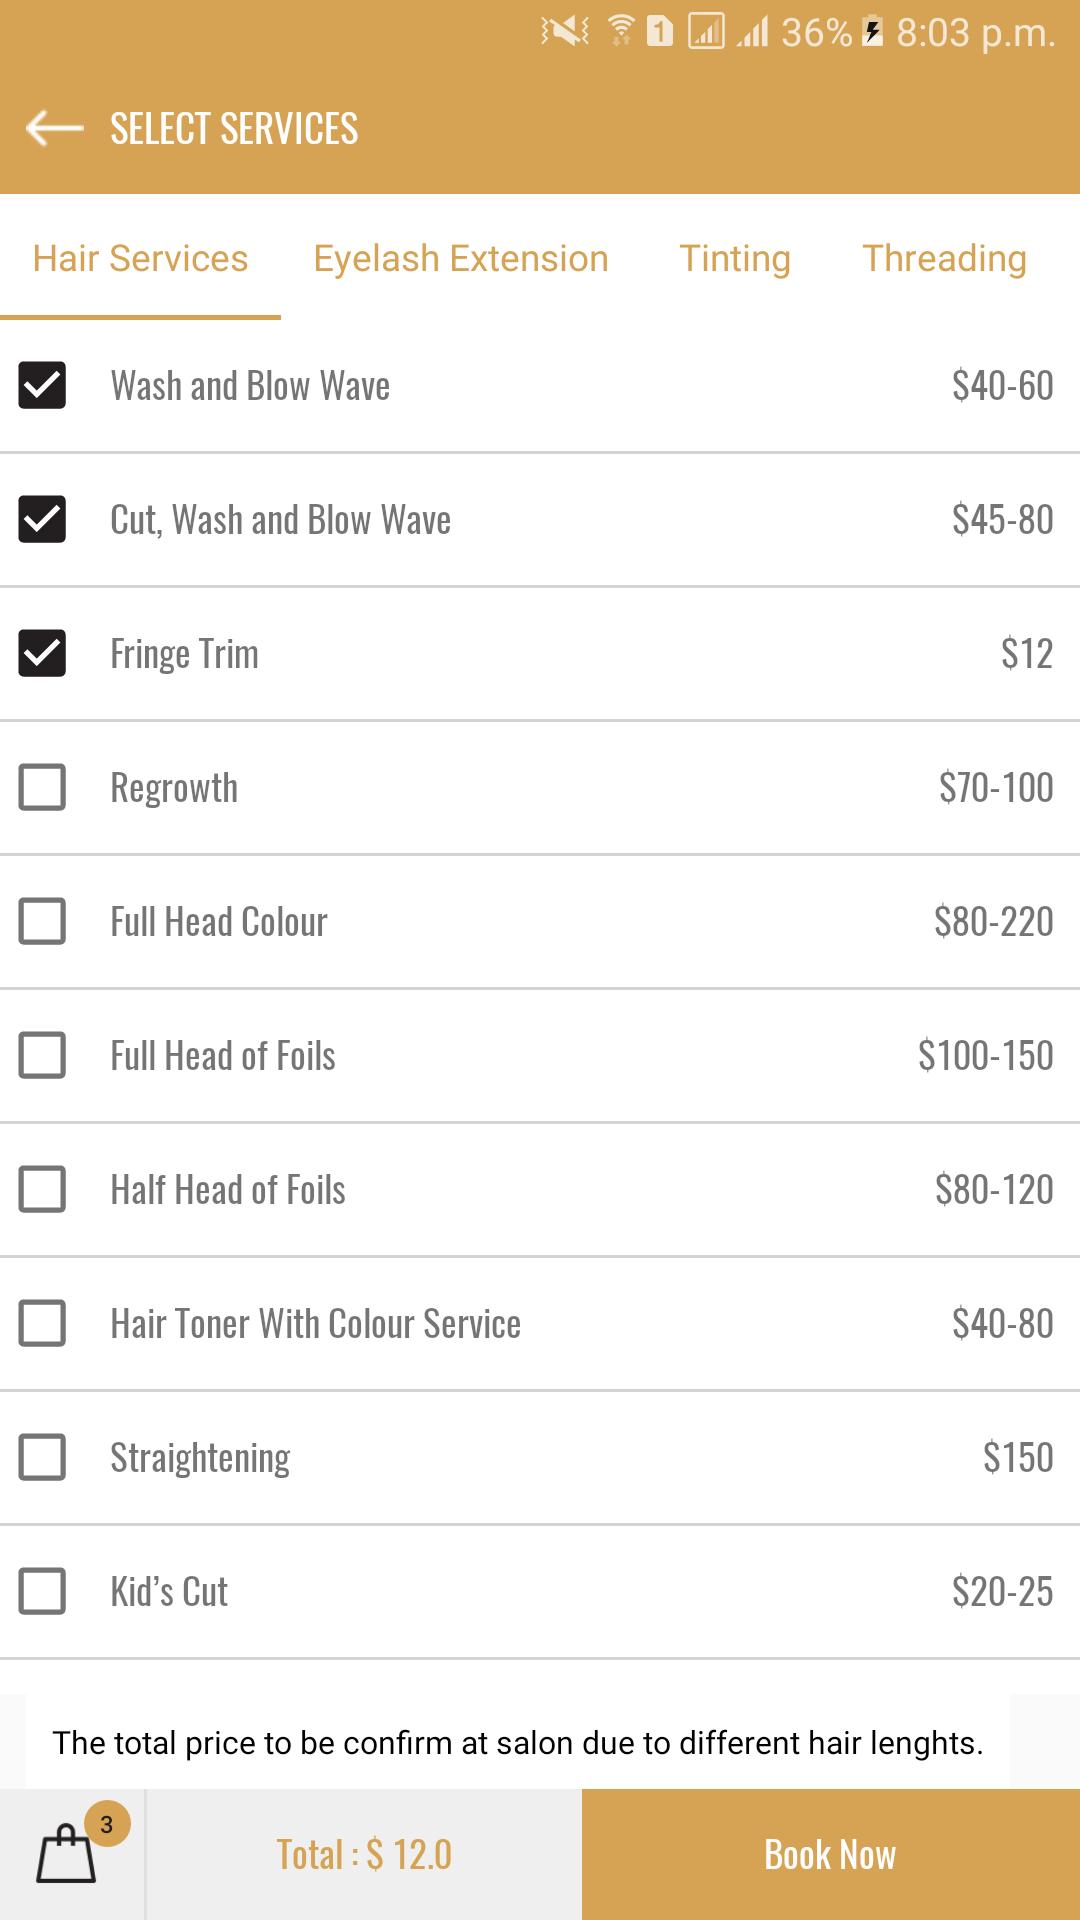The width and height of the screenshot is (1080, 1920).
Task: Select the Full Head Colour checkbox
Action: [x=42, y=922]
